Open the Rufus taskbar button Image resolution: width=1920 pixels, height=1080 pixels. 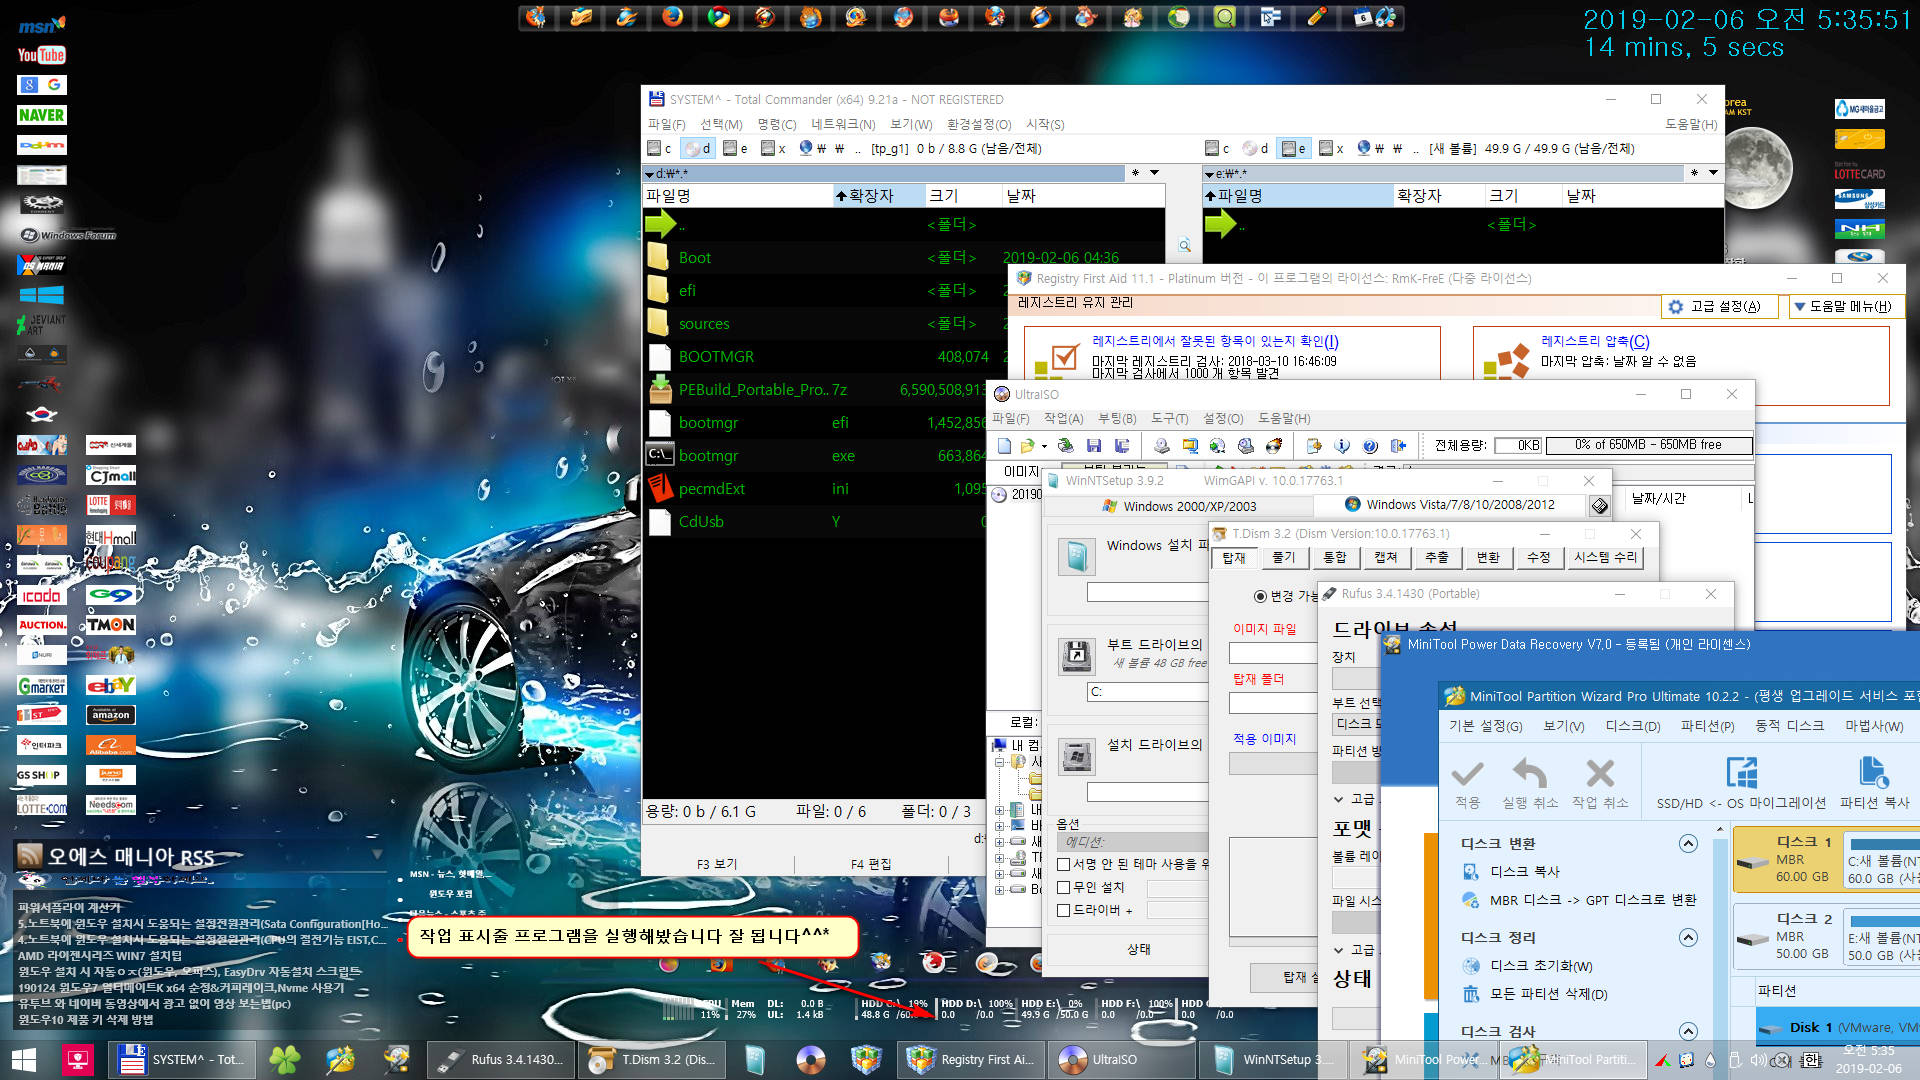503,1059
